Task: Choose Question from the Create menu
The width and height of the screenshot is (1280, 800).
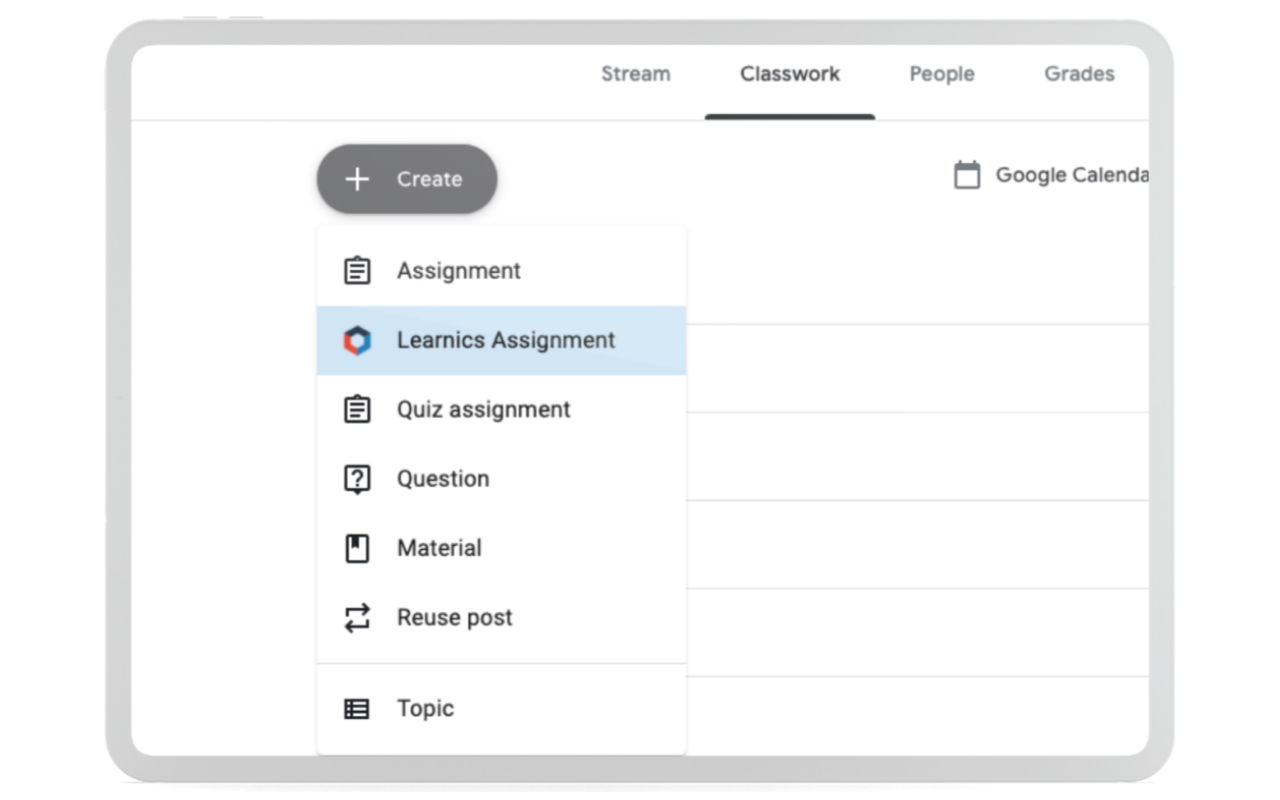Action: tap(501, 479)
